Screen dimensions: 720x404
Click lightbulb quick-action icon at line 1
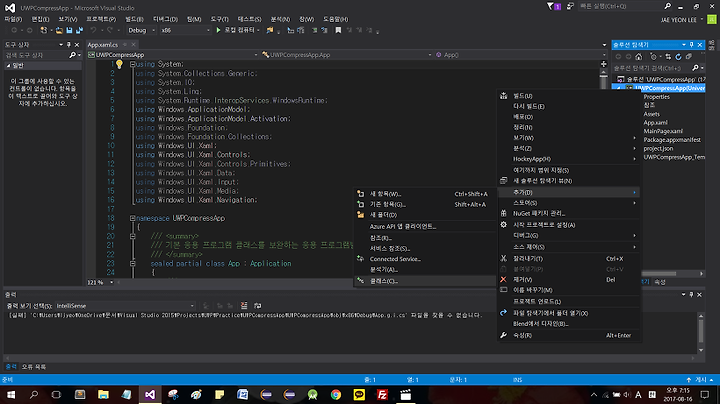[119, 64]
